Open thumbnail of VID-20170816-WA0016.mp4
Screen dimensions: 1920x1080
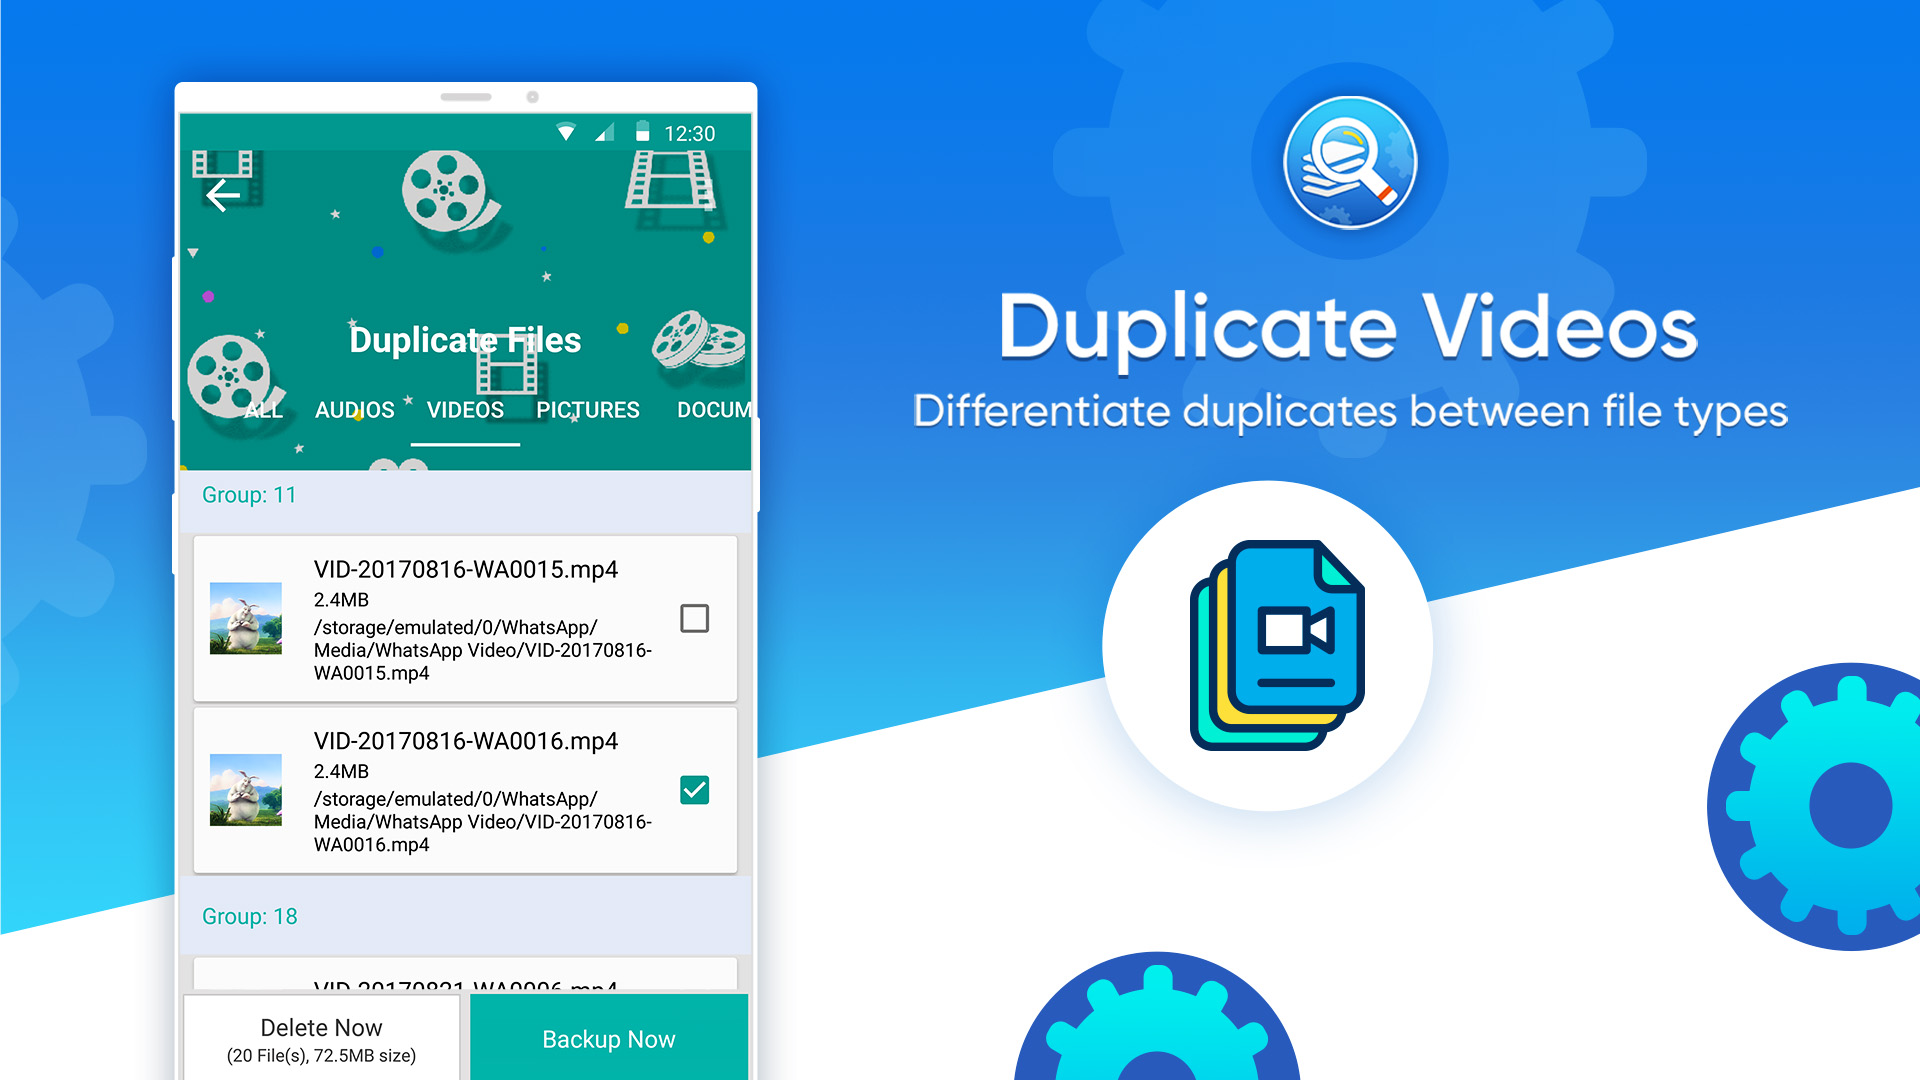click(246, 790)
